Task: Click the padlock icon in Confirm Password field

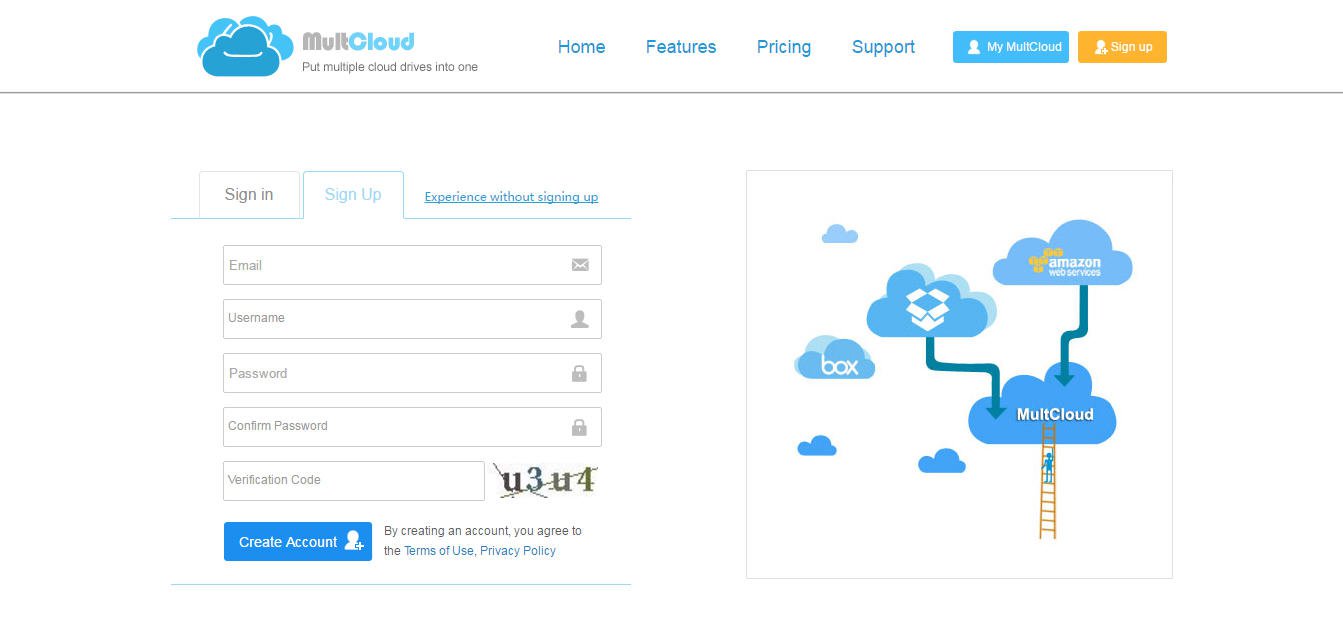Action: [x=579, y=427]
